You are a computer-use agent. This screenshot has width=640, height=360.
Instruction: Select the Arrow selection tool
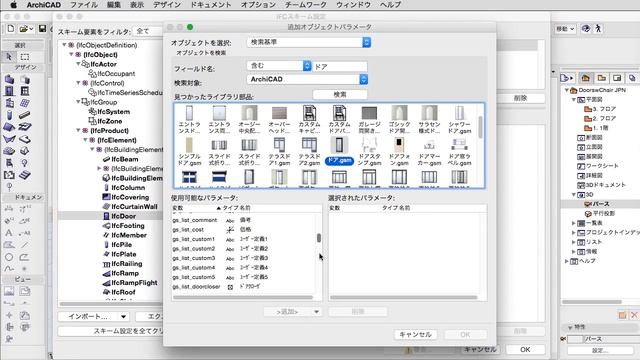[x=9, y=56]
